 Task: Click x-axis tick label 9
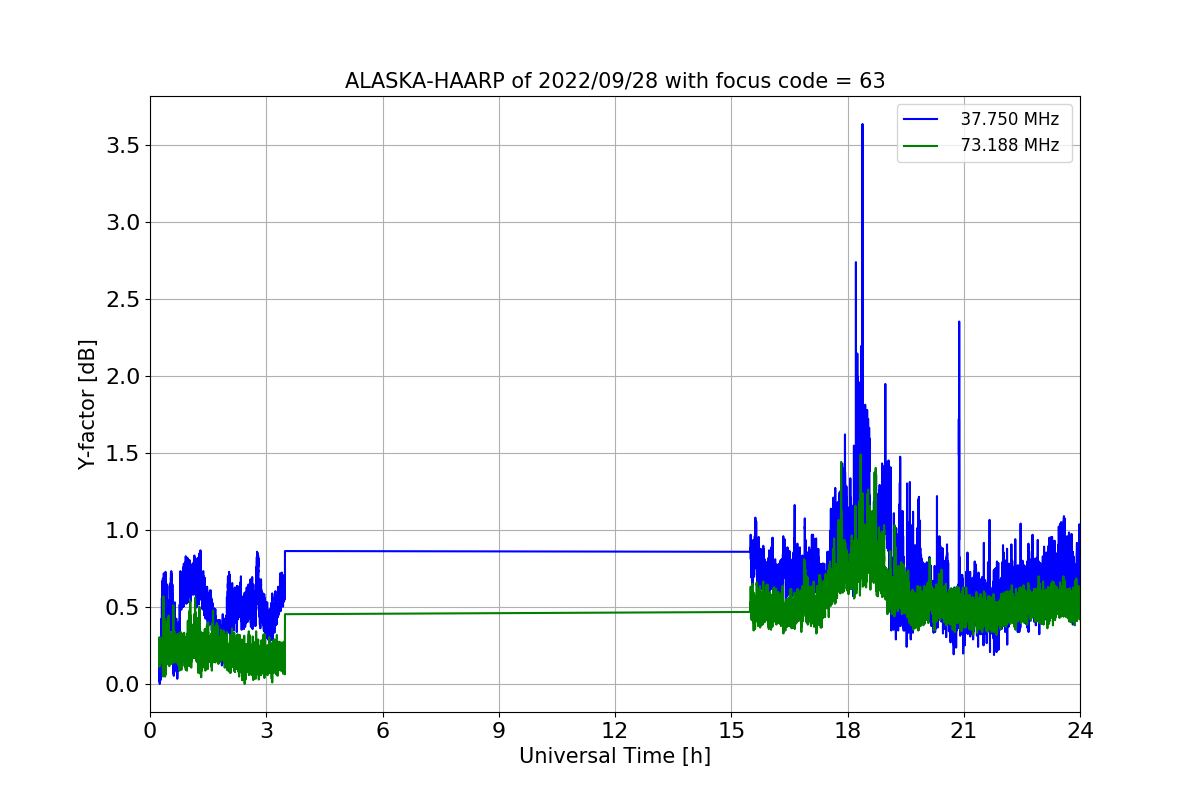pyautogui.click(x=499, y=731)
